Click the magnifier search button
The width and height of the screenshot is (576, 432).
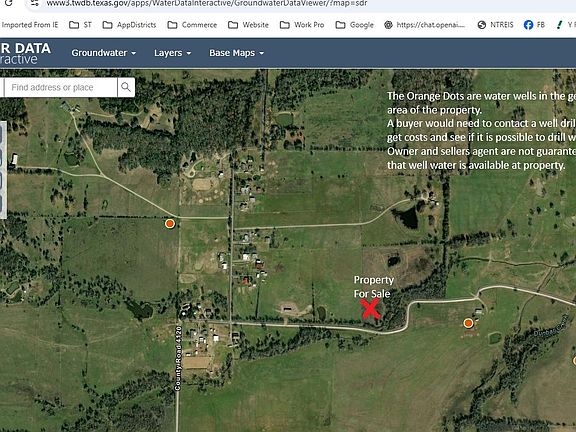(126, 87)
